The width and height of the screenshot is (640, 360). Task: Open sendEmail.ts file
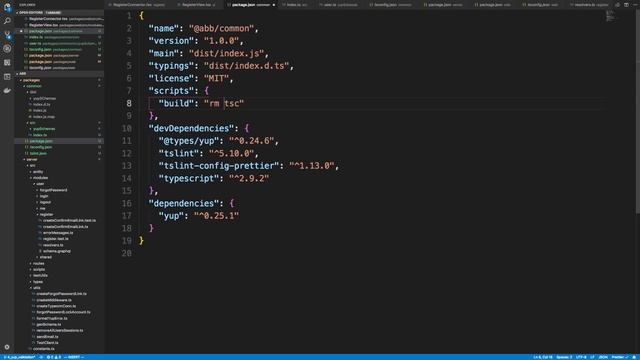[x=47, y=337]
